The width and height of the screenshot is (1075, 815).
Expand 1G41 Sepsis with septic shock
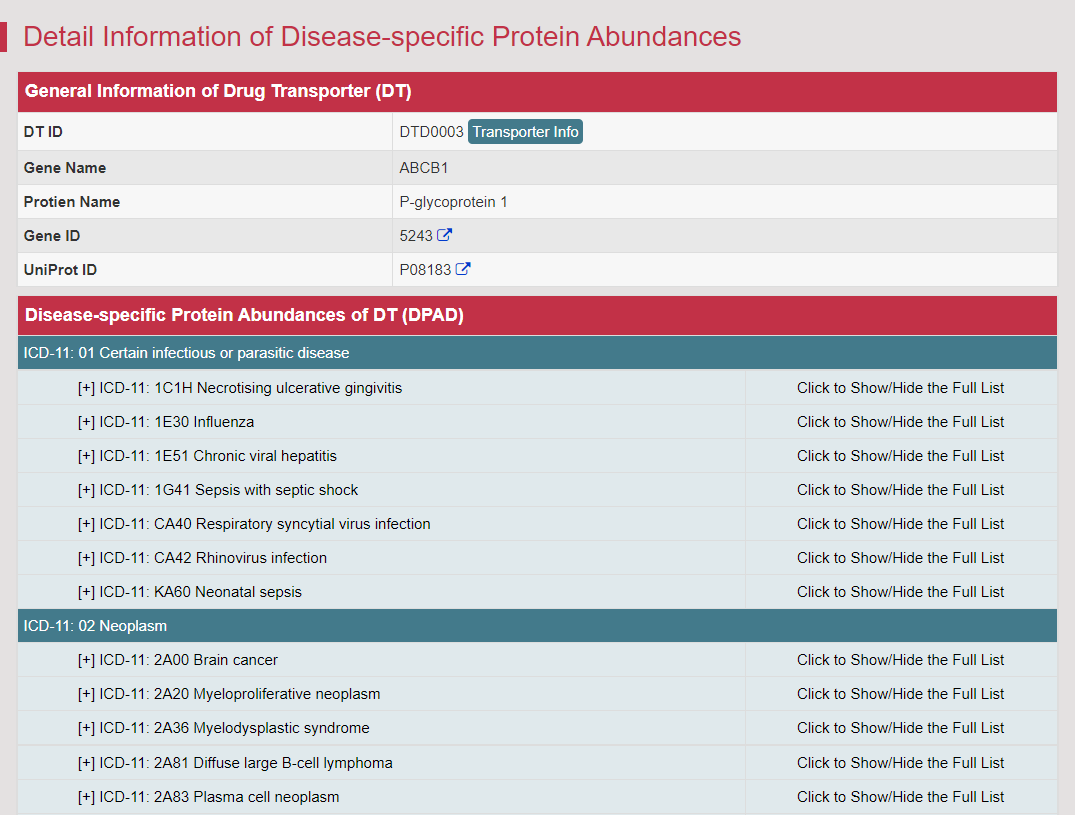218,490
